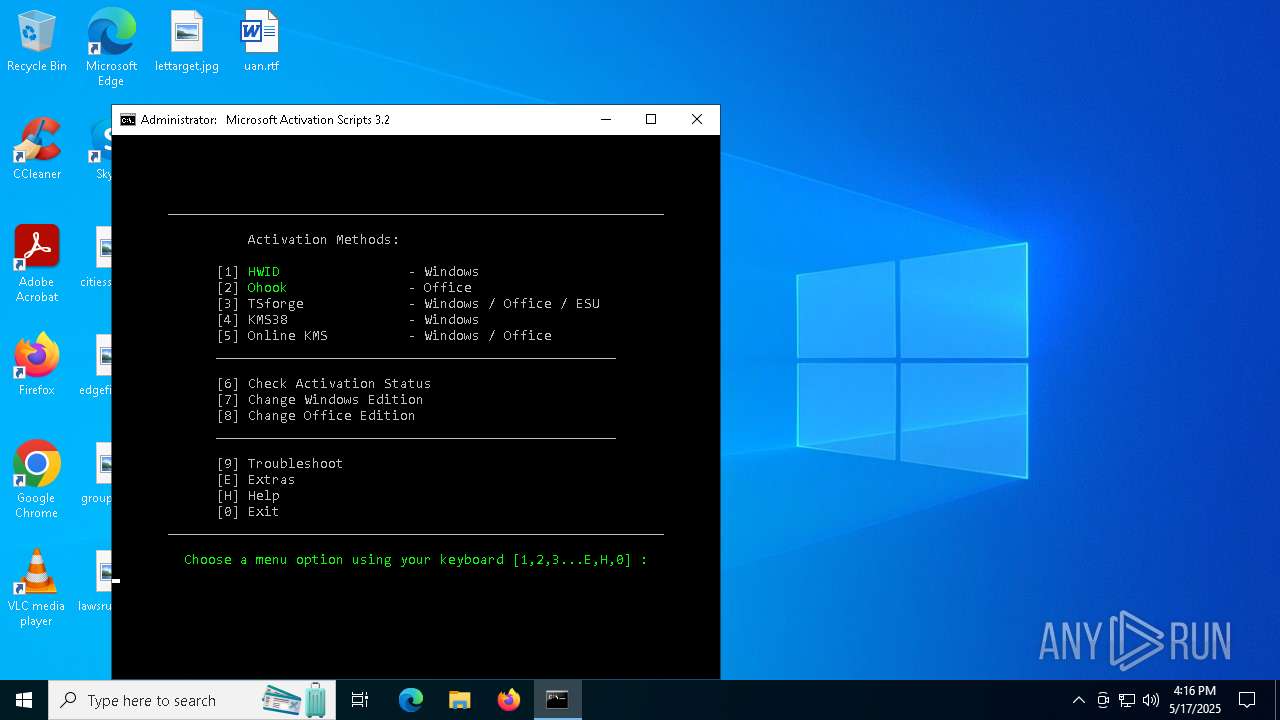
Task: Open the VLC media player shortcut
Action: [37, 588]
